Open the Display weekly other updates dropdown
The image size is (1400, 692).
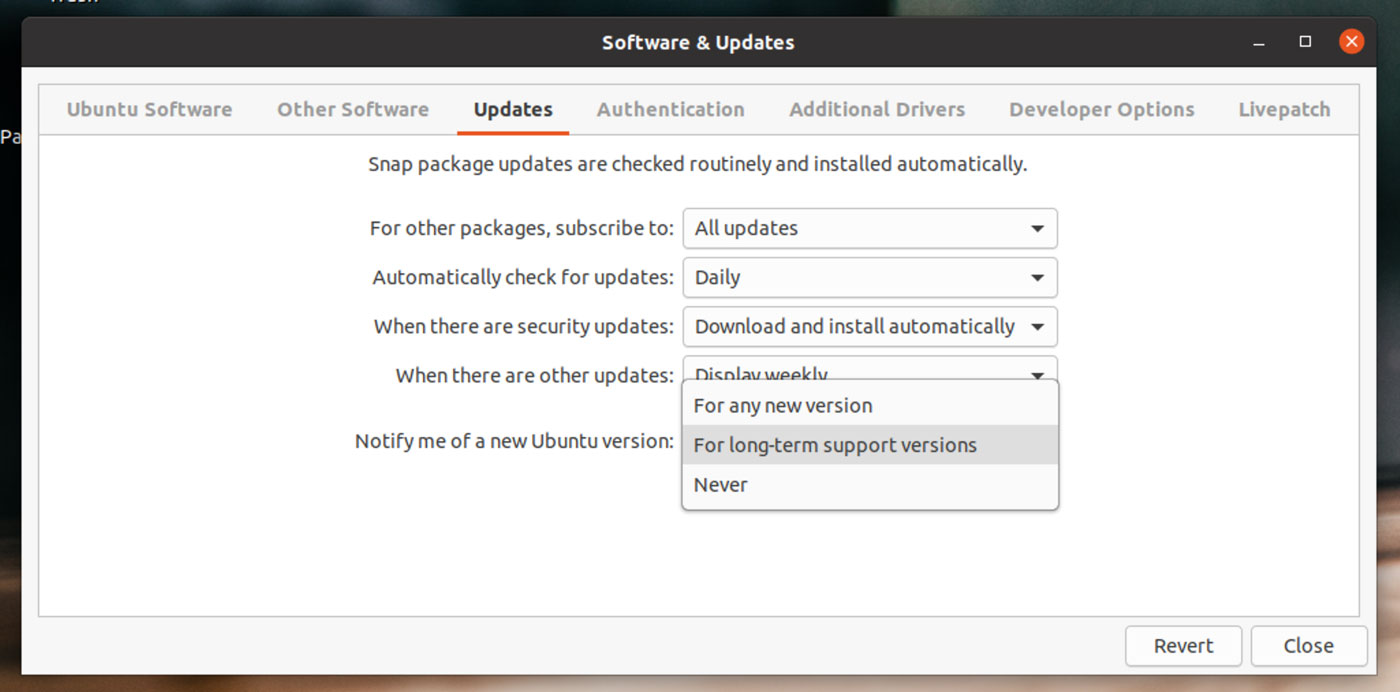870,368
